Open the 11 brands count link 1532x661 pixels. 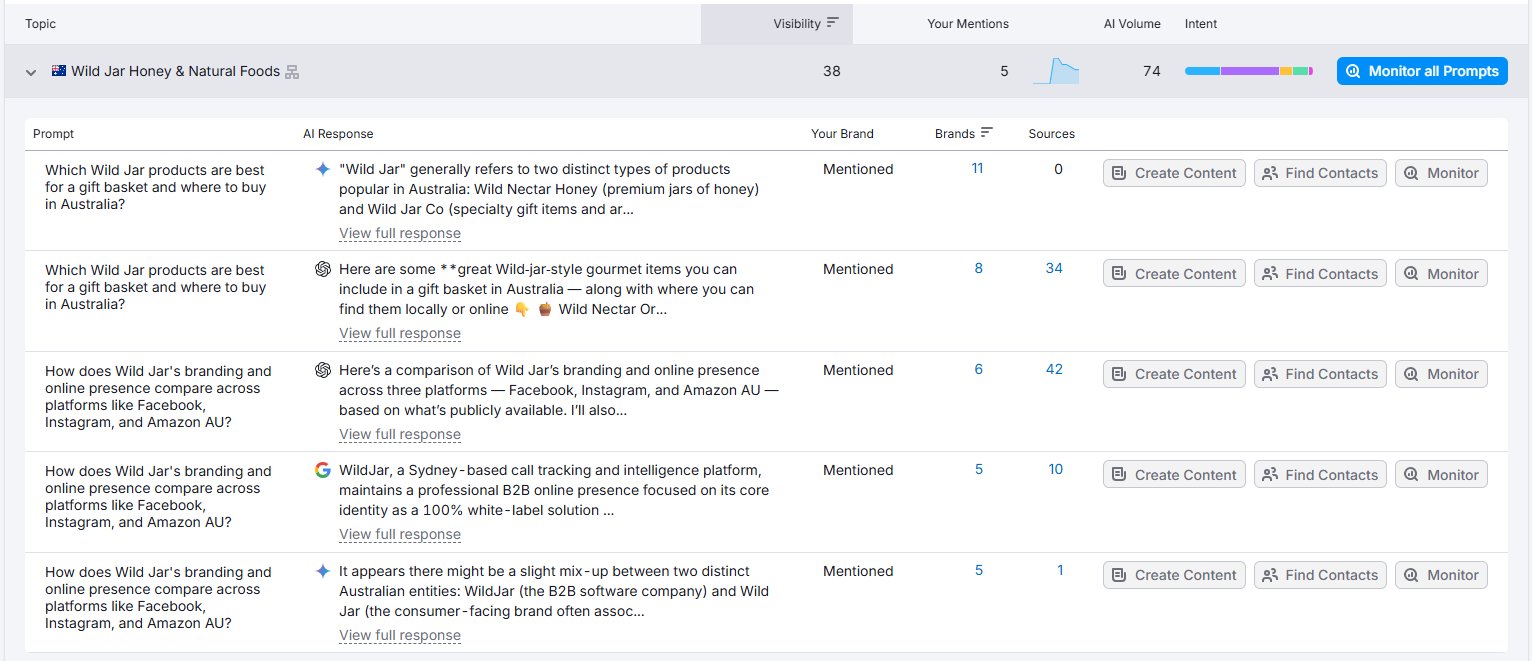pyautogui.click(x=977, y=168)
